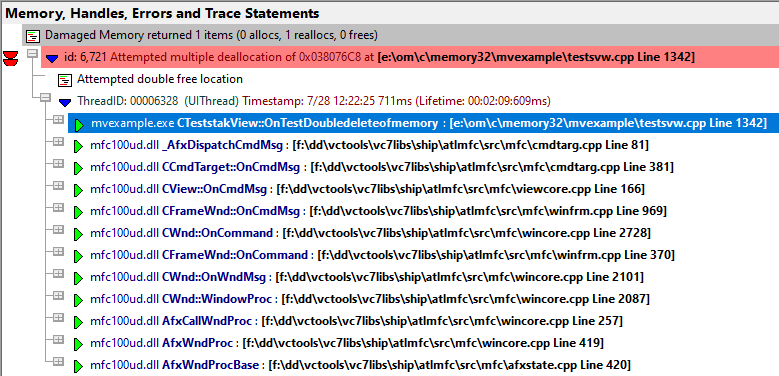Select the viewcore.cpp Line 166 frame
The width and height of the screenshot is (779, 376).
click(368, 189)
